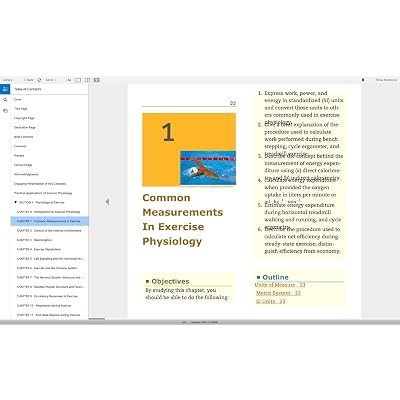Click the Outline heading
Viewport: 400px width, 400px height.
point(275,277)
